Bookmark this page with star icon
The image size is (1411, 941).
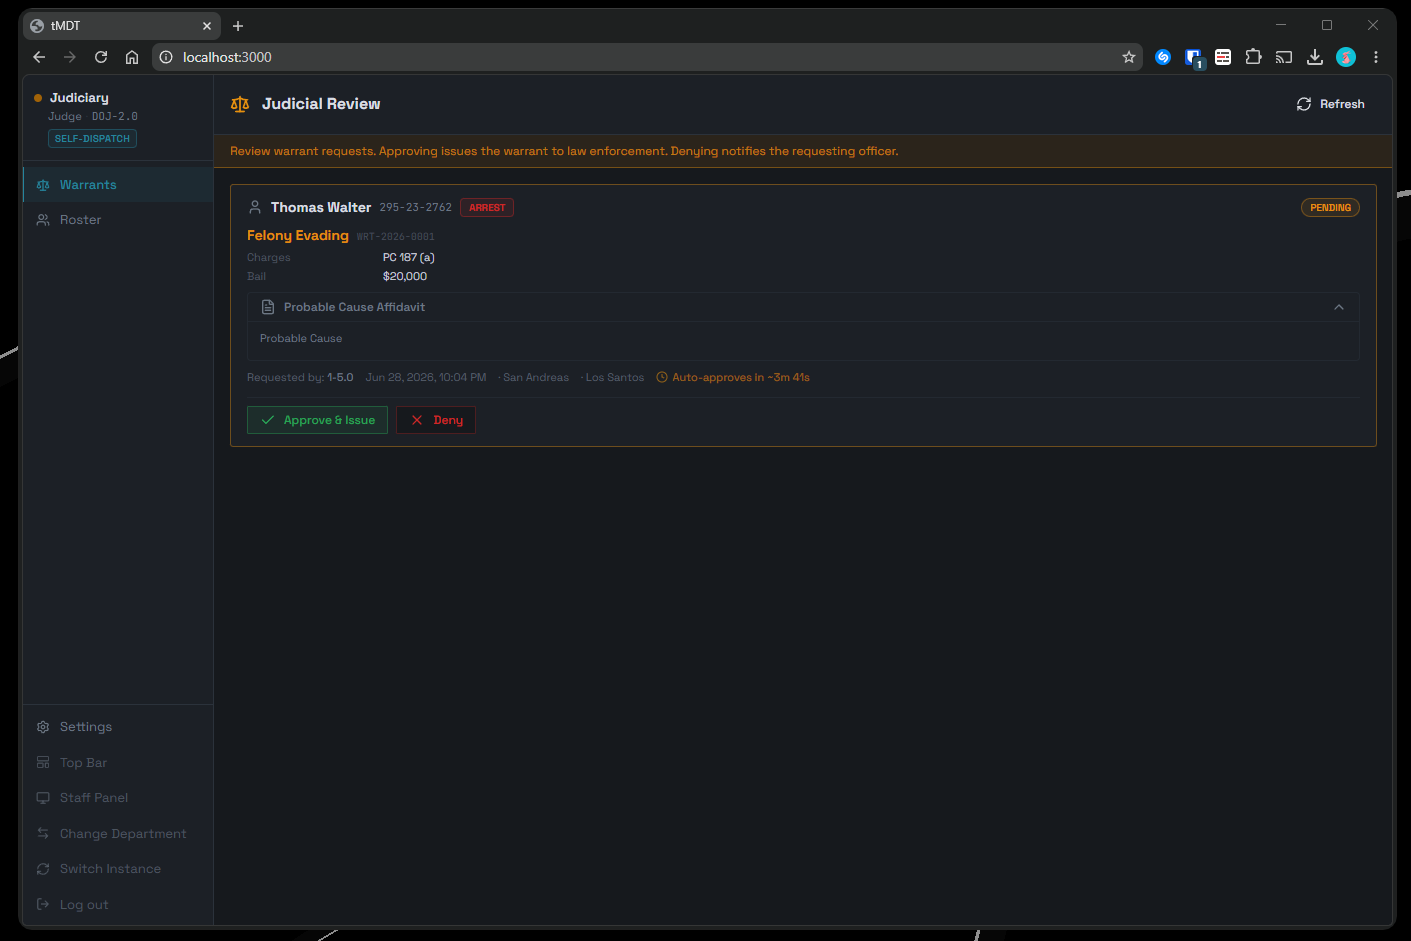pos(1129,57)
